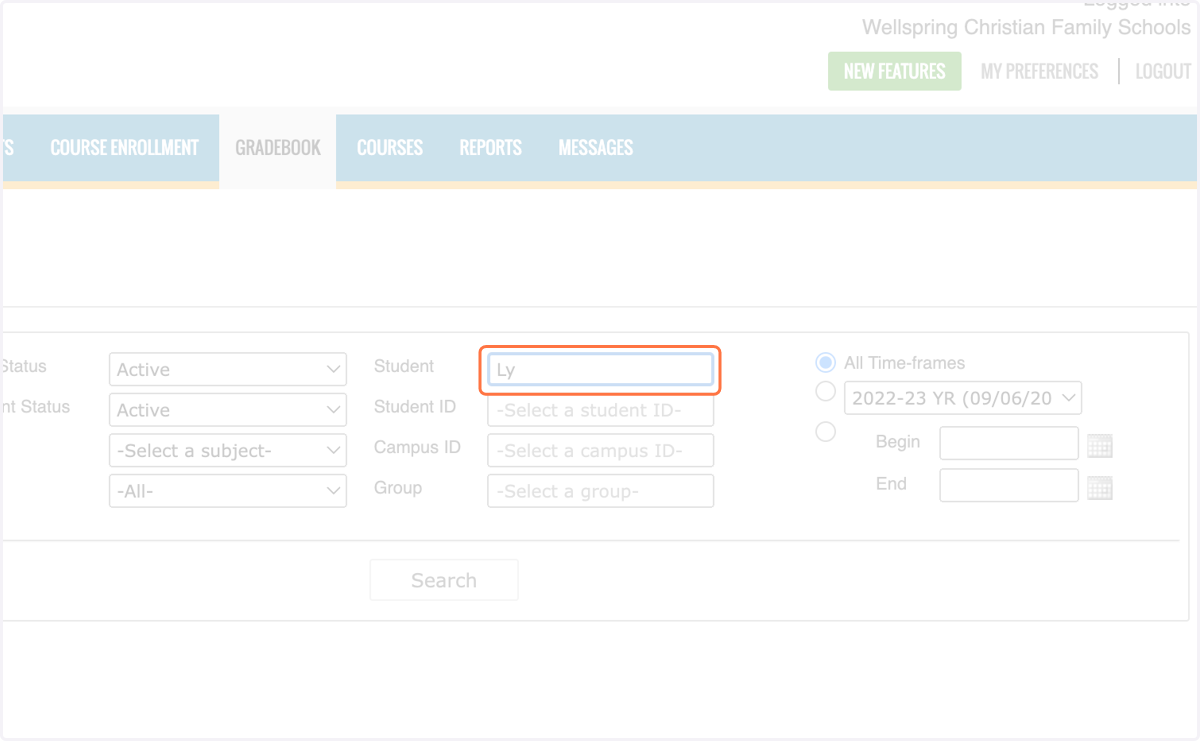The image size is (1200, 741).
Task: Open My Preferences link
Action: click(1039, 71)
